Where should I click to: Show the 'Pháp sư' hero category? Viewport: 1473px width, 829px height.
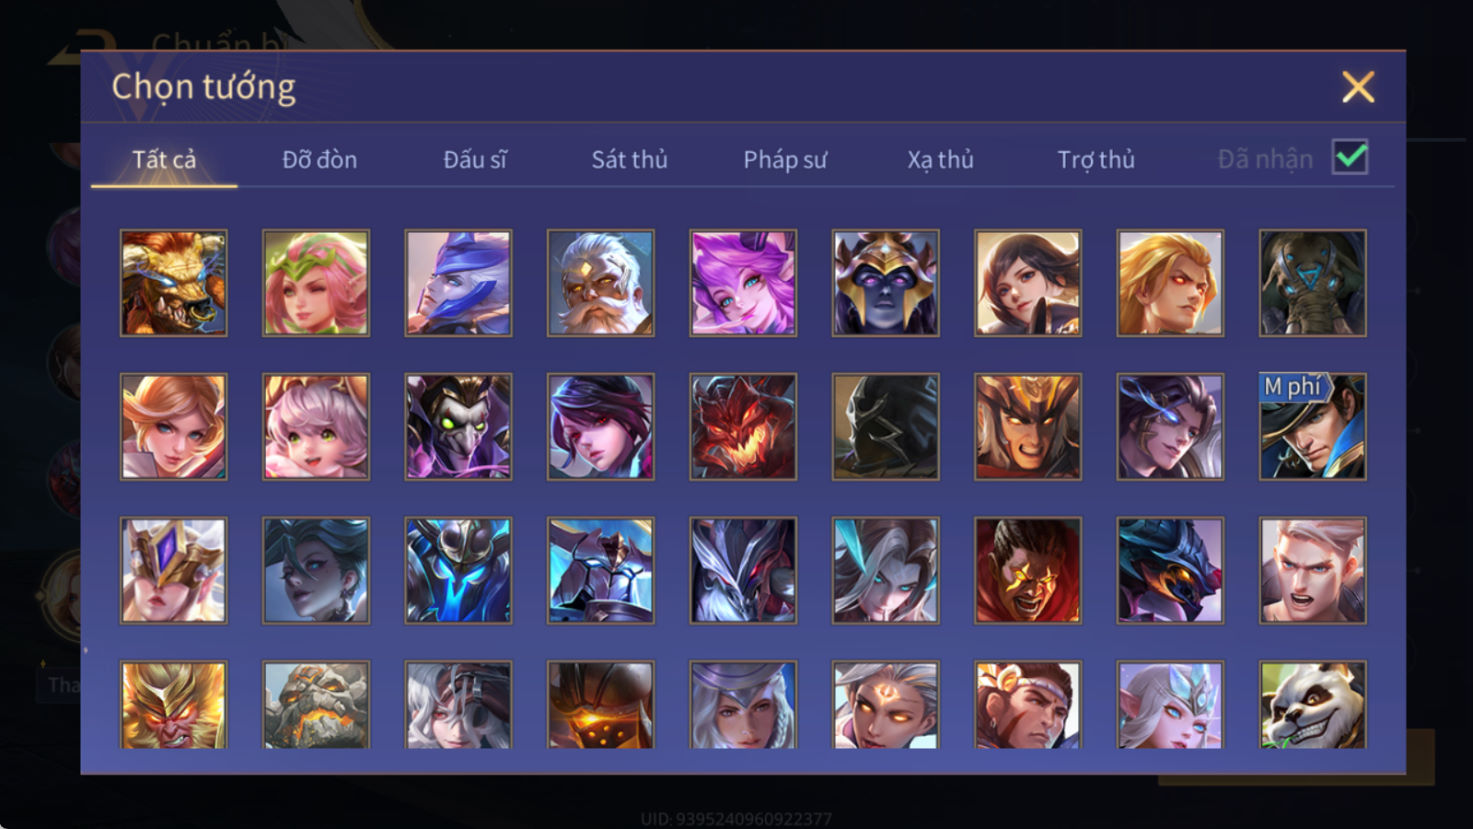[x=785, y=159]
